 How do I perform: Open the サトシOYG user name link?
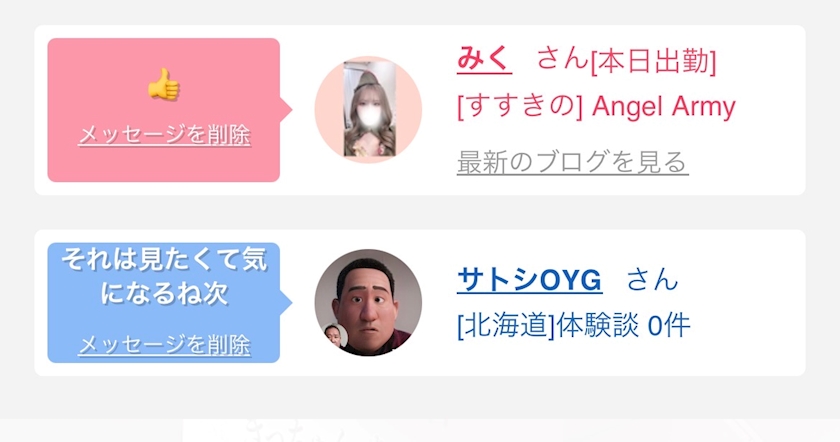pos(529,280)
